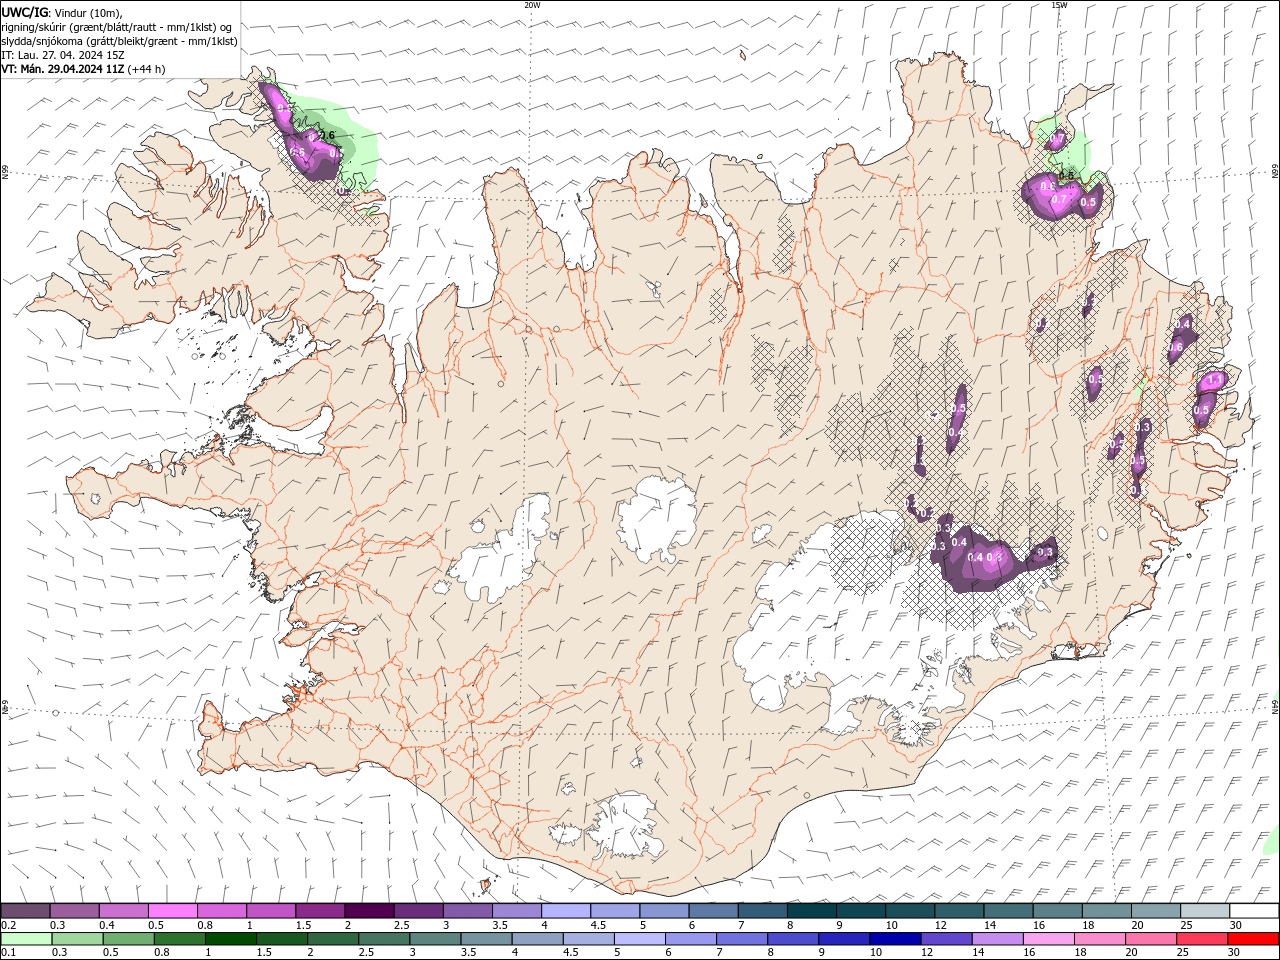Select the medium purple 3 snow legend swatch
The height and width of the screenshot is (960, 1280).
(x=468, y=911)
